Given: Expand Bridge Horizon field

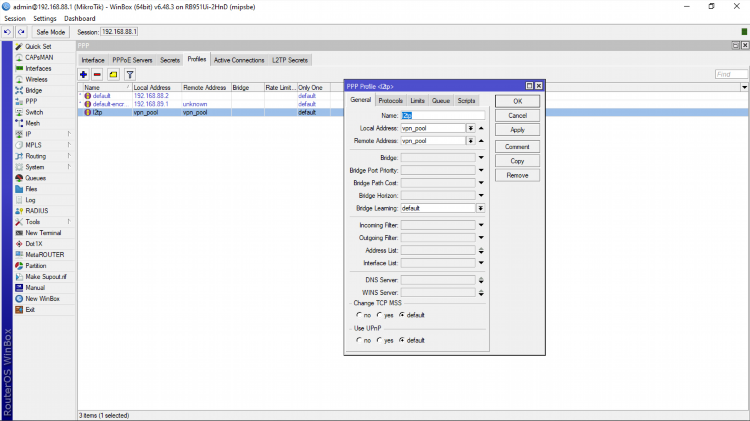Looking at the screenshot, I should pyautogui.click(x=481, y=195).
